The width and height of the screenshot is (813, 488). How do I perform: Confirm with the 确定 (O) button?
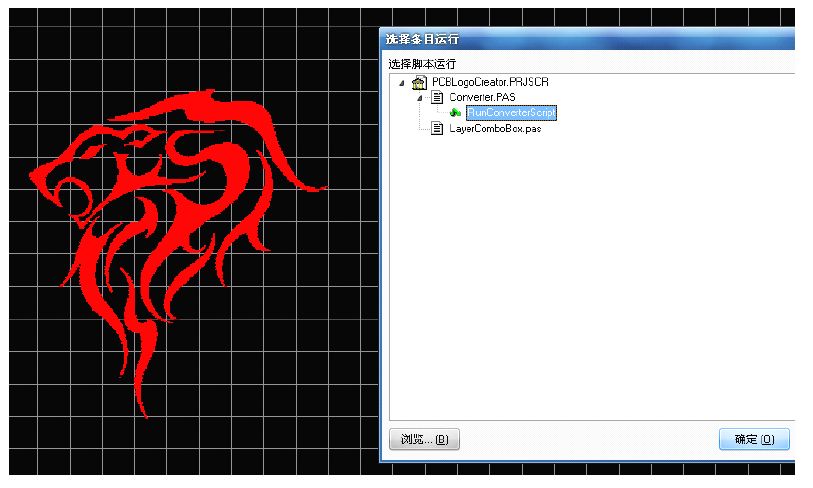753,439
